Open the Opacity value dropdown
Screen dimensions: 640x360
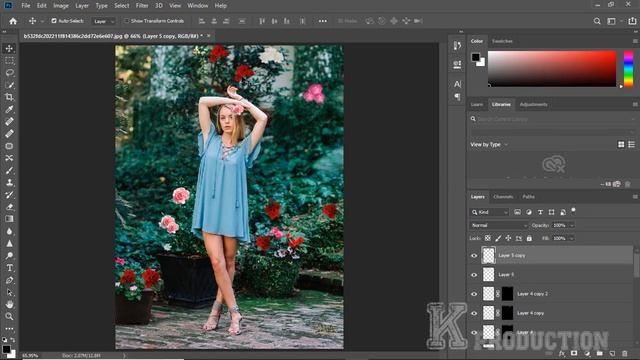pyautogui.click(x=571, y=225)
